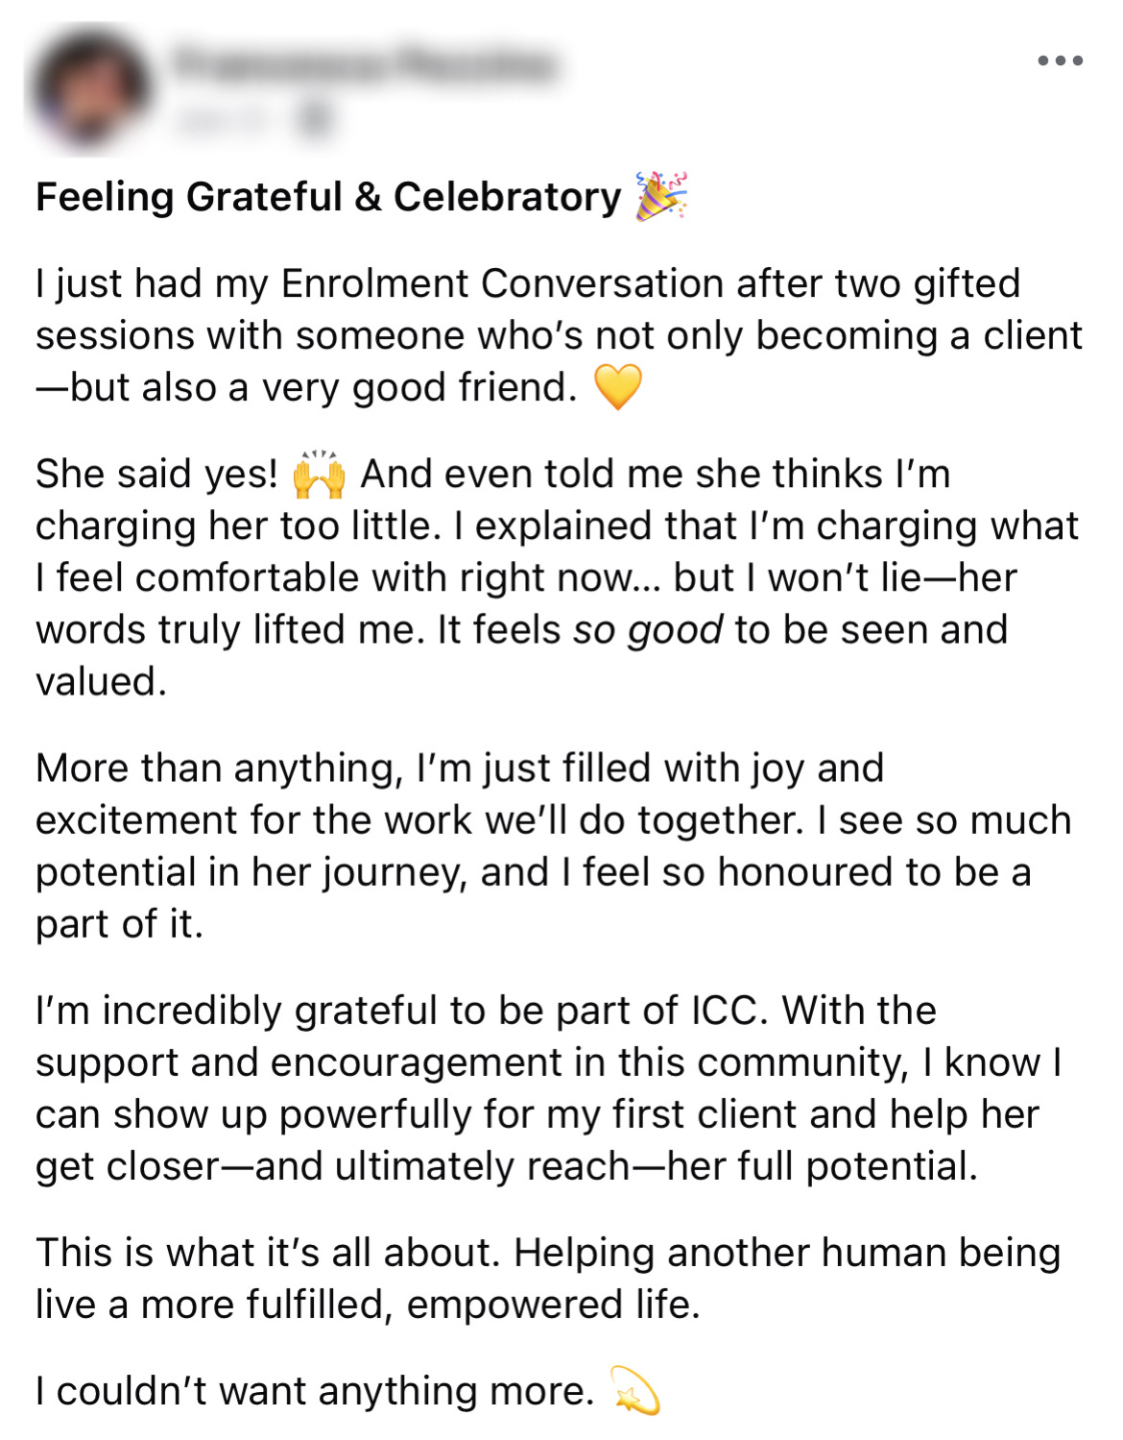Click the yellow heart emoji
The width and height of the screenshot is (1123, 1440).
click(618, 387)
